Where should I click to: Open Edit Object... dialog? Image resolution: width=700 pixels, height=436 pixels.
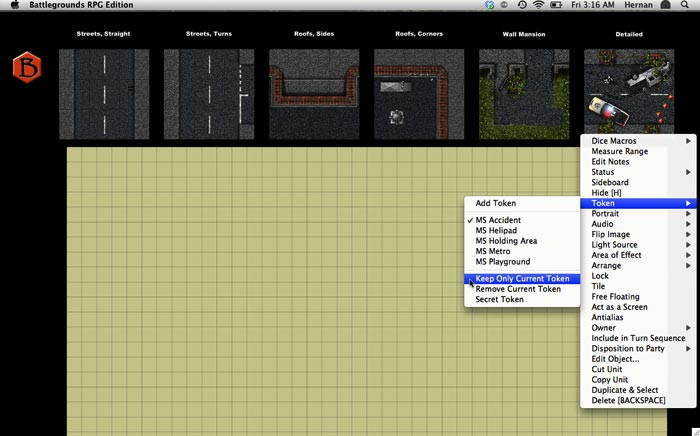[x=638, y=359]
